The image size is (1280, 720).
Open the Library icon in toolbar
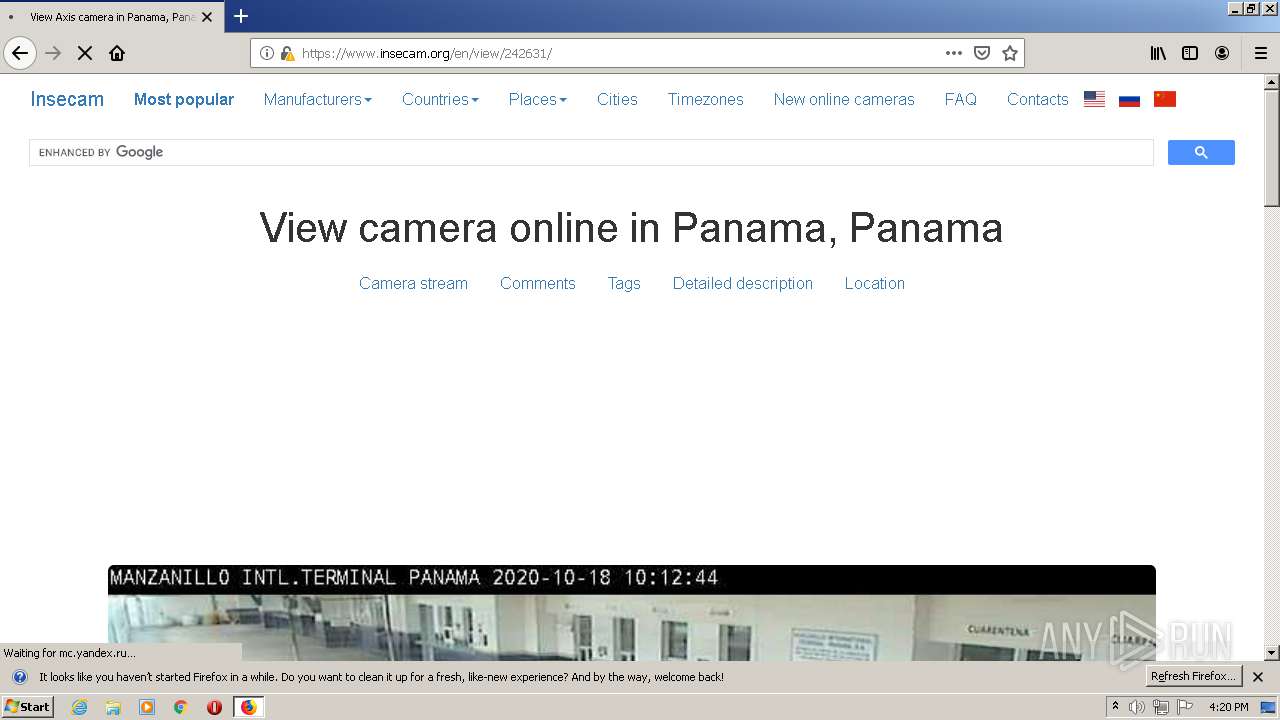coord(1158,53)
